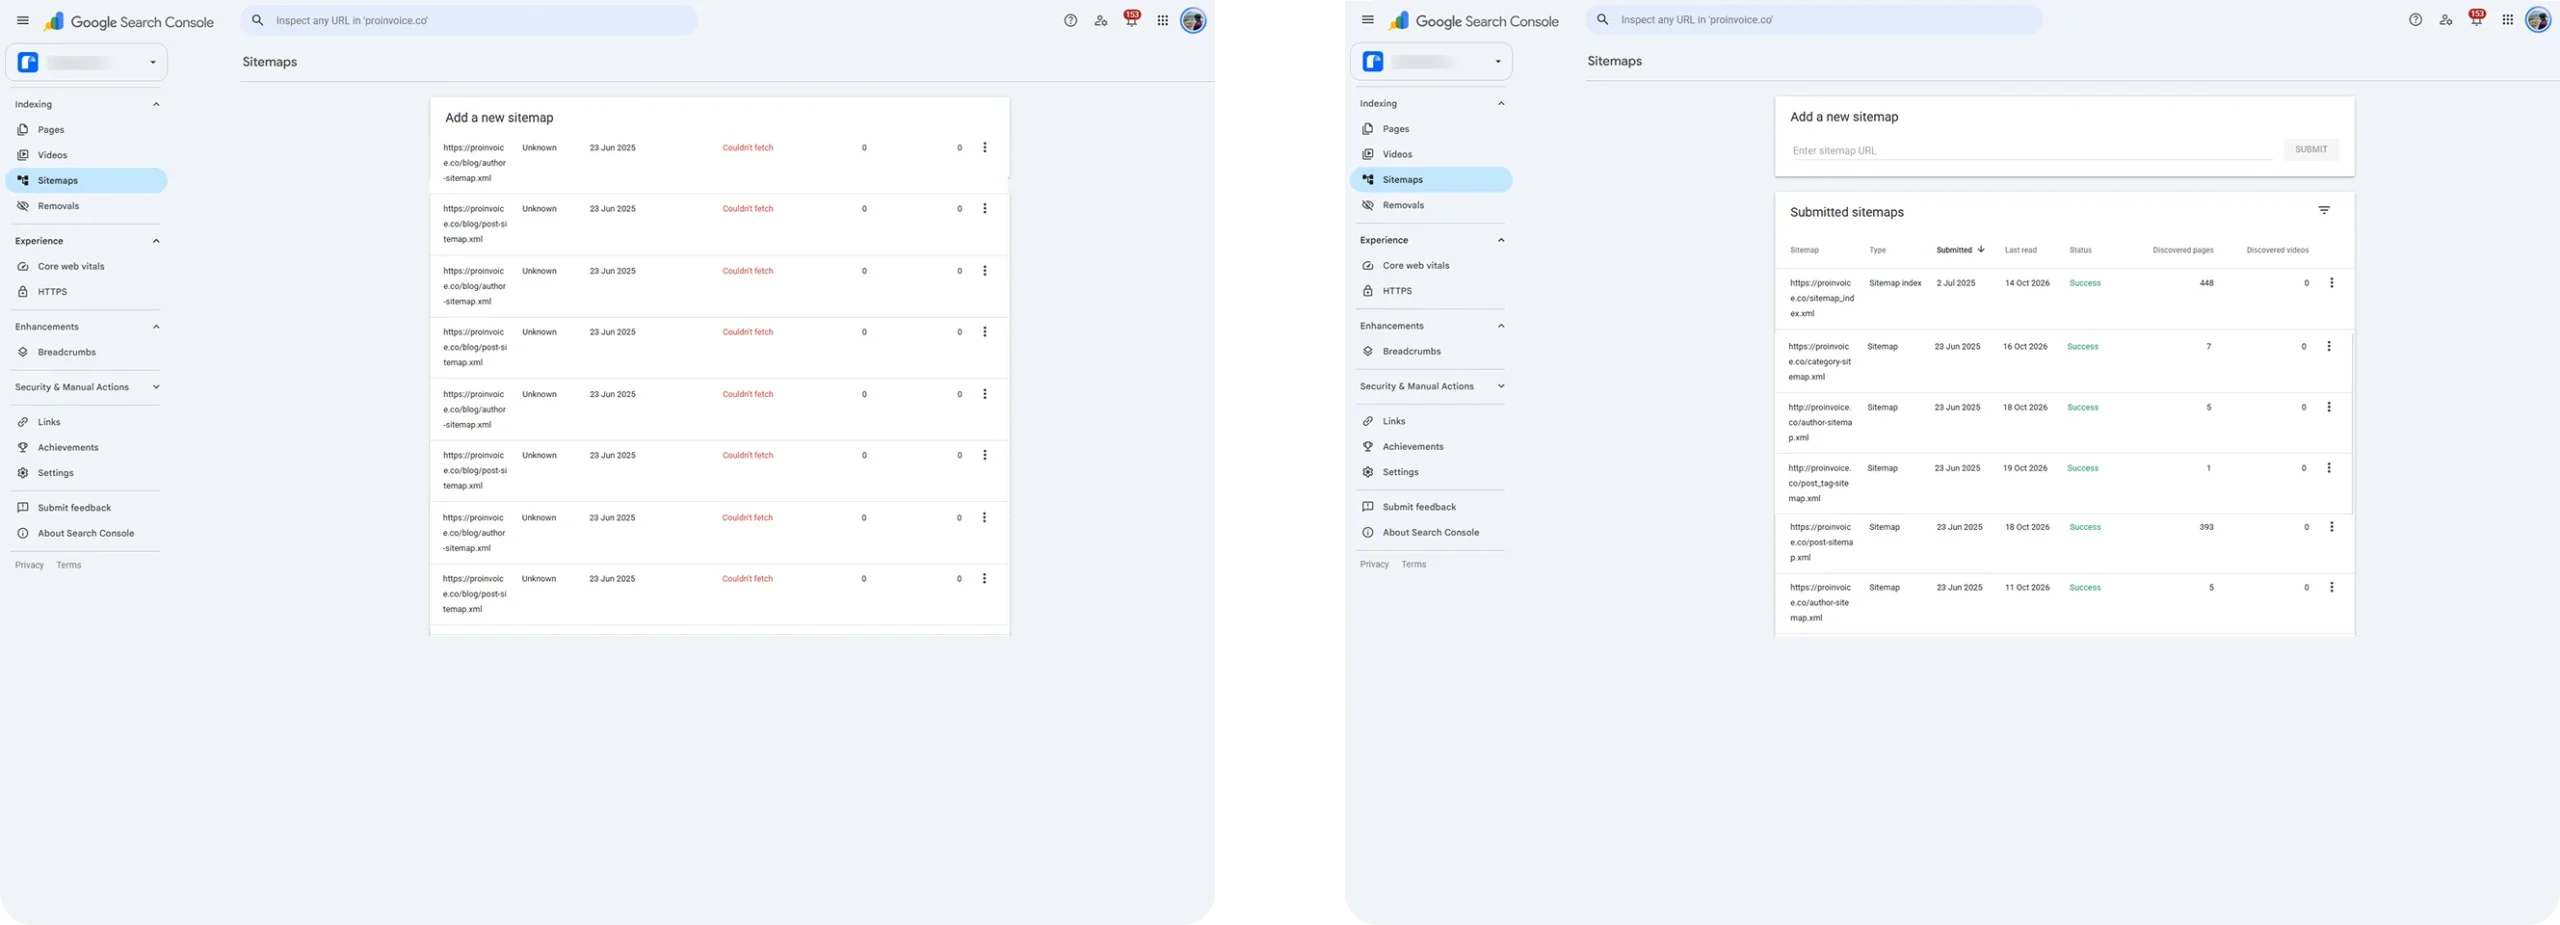Sort by the Submitted column header

tap(1959, 251)
